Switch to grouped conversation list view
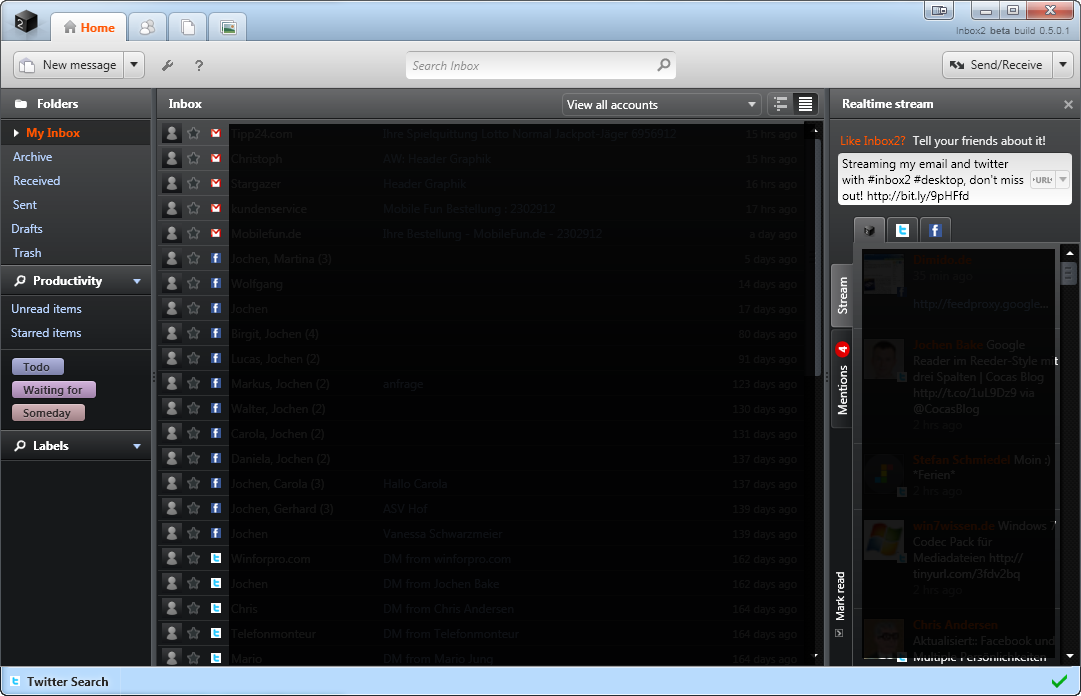 point(781,104)
